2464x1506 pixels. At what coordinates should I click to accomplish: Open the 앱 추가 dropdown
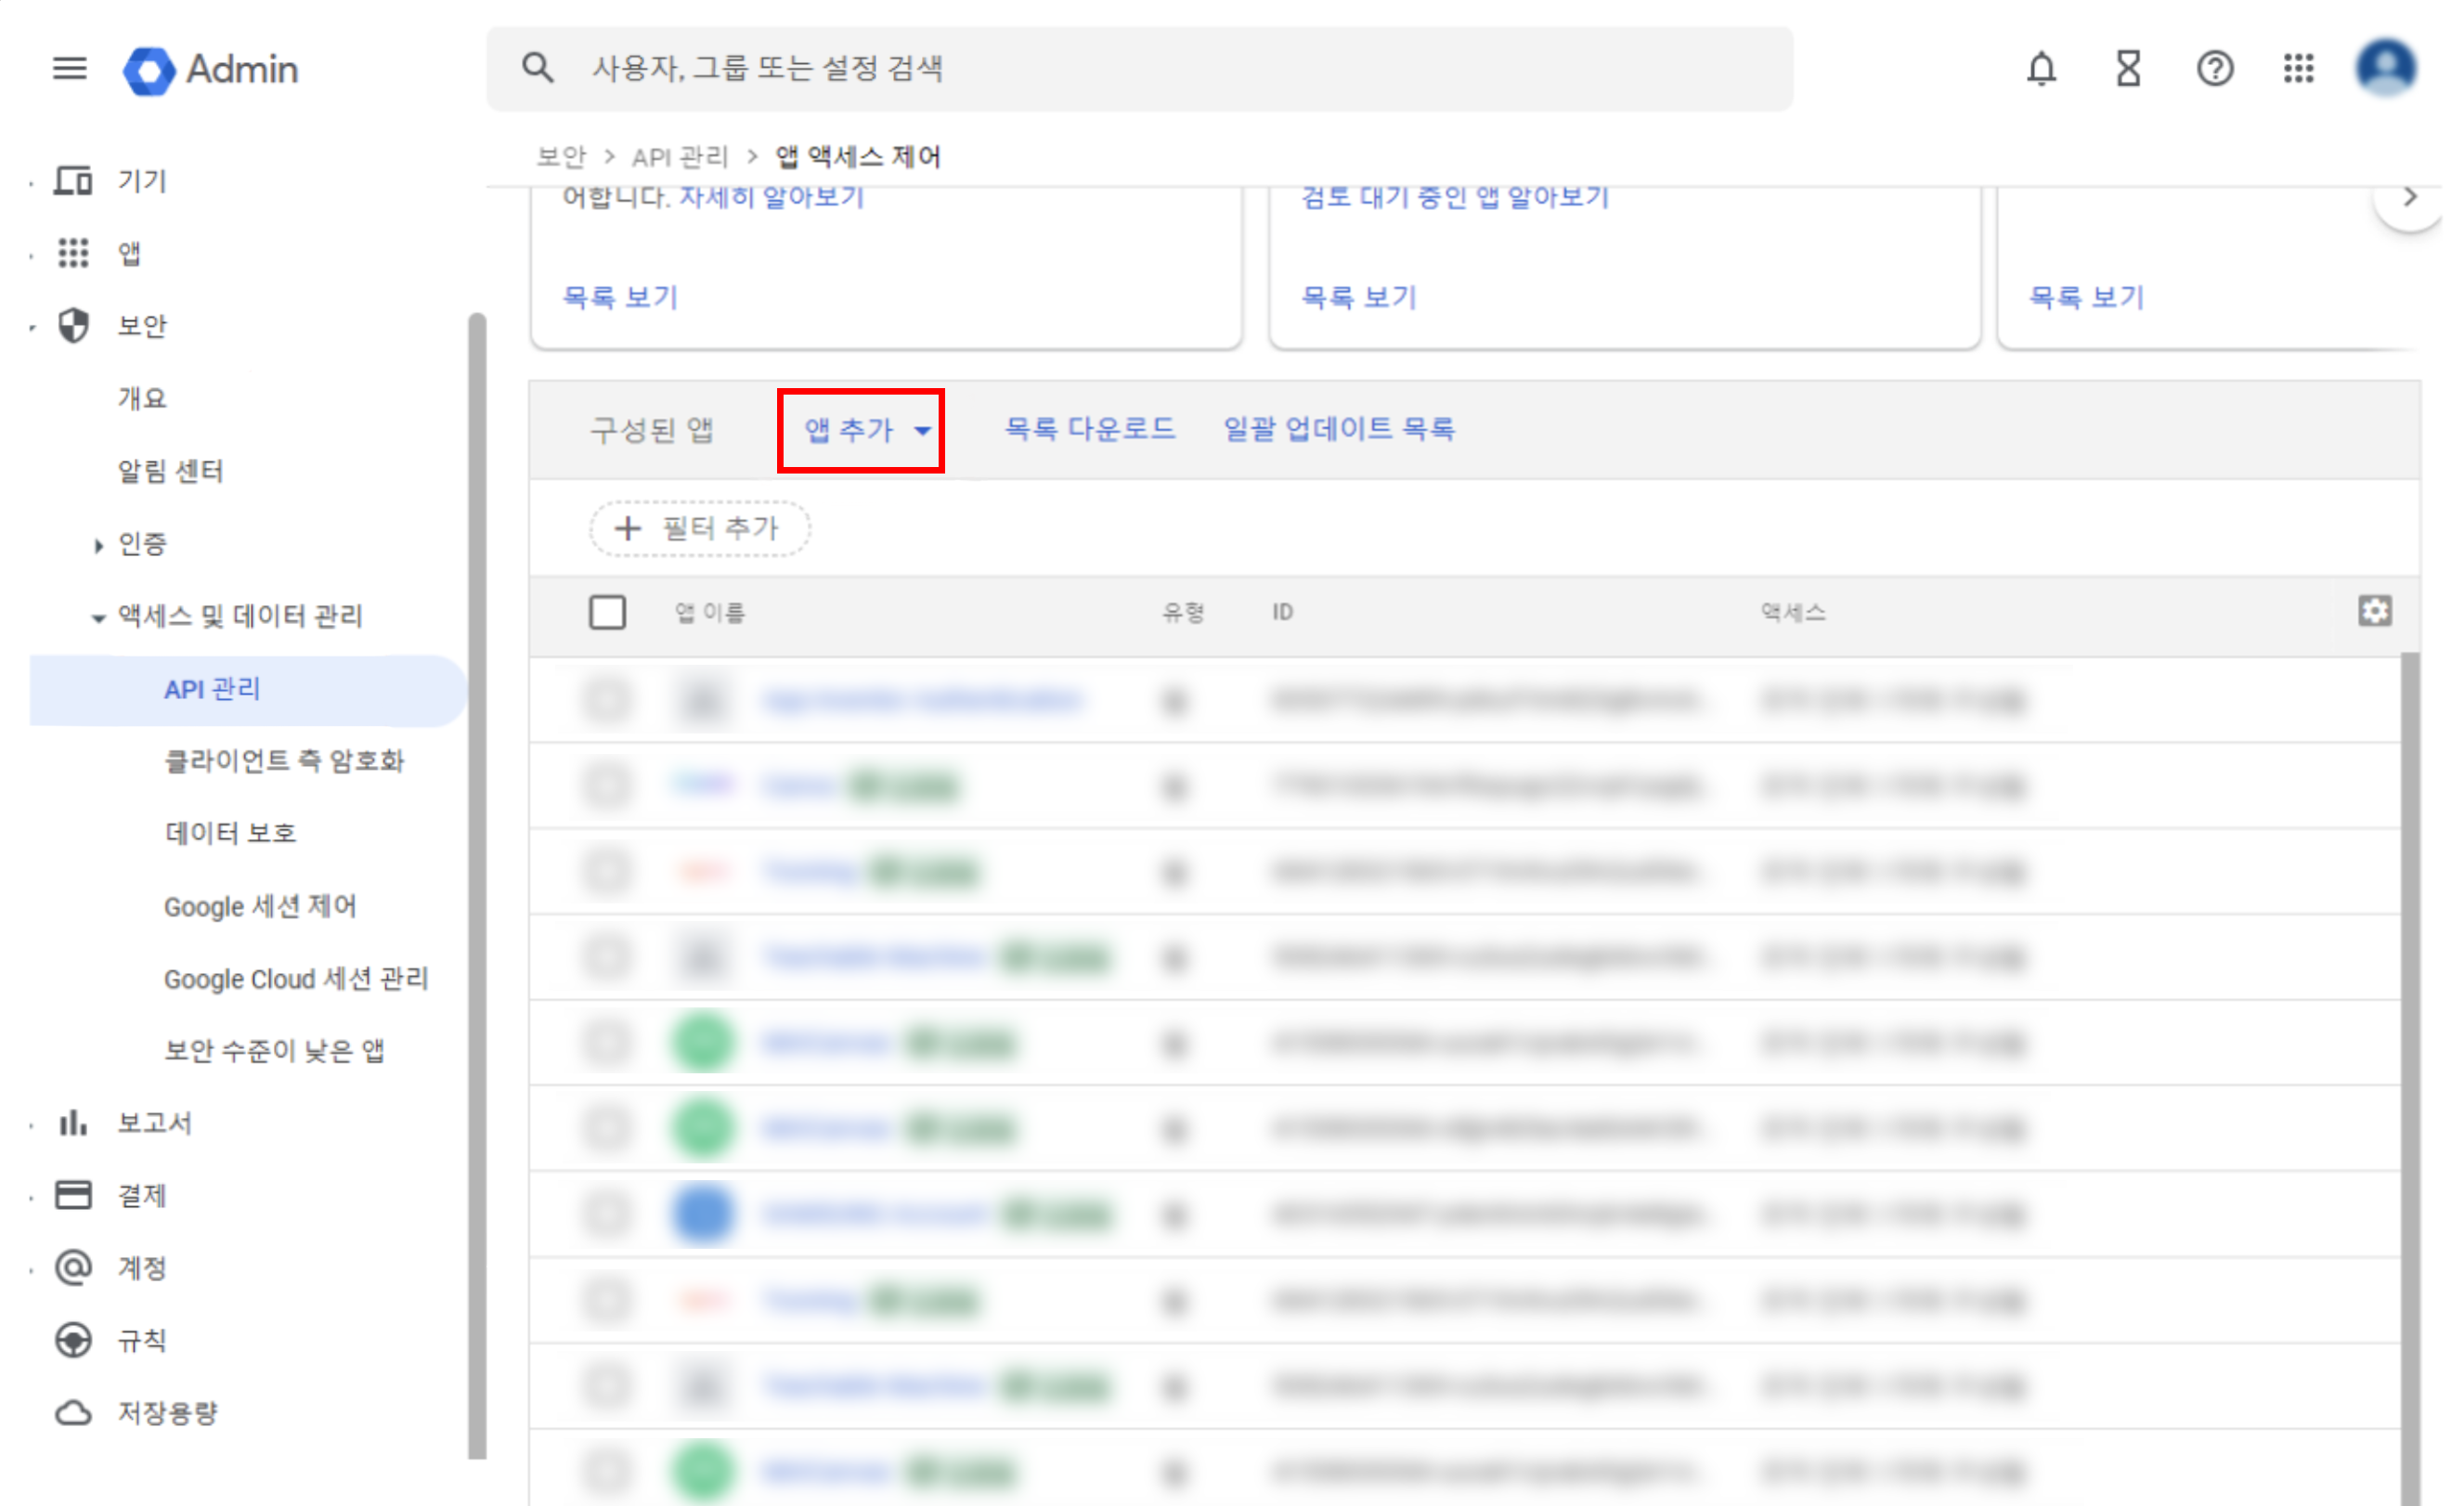[x=860, y=430]
